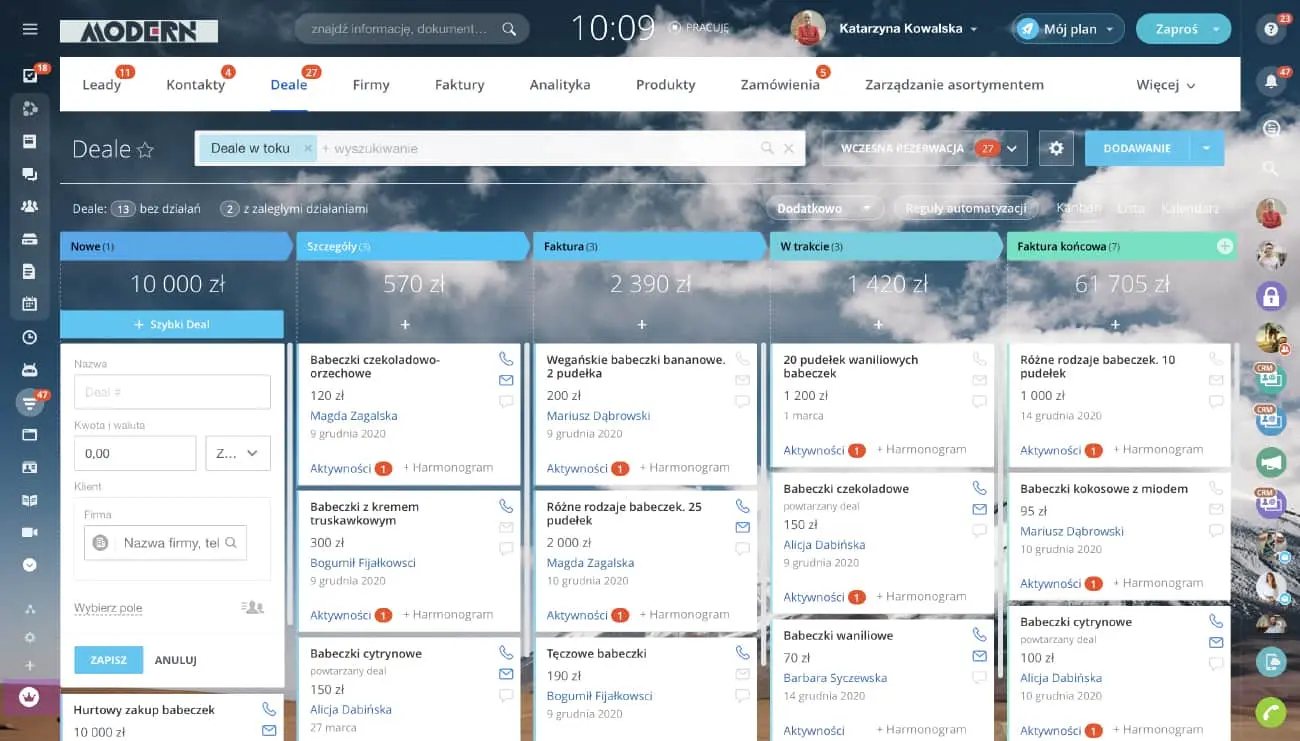
Task: Switch to the Lista view
Action: click(x=1131, y=208)
